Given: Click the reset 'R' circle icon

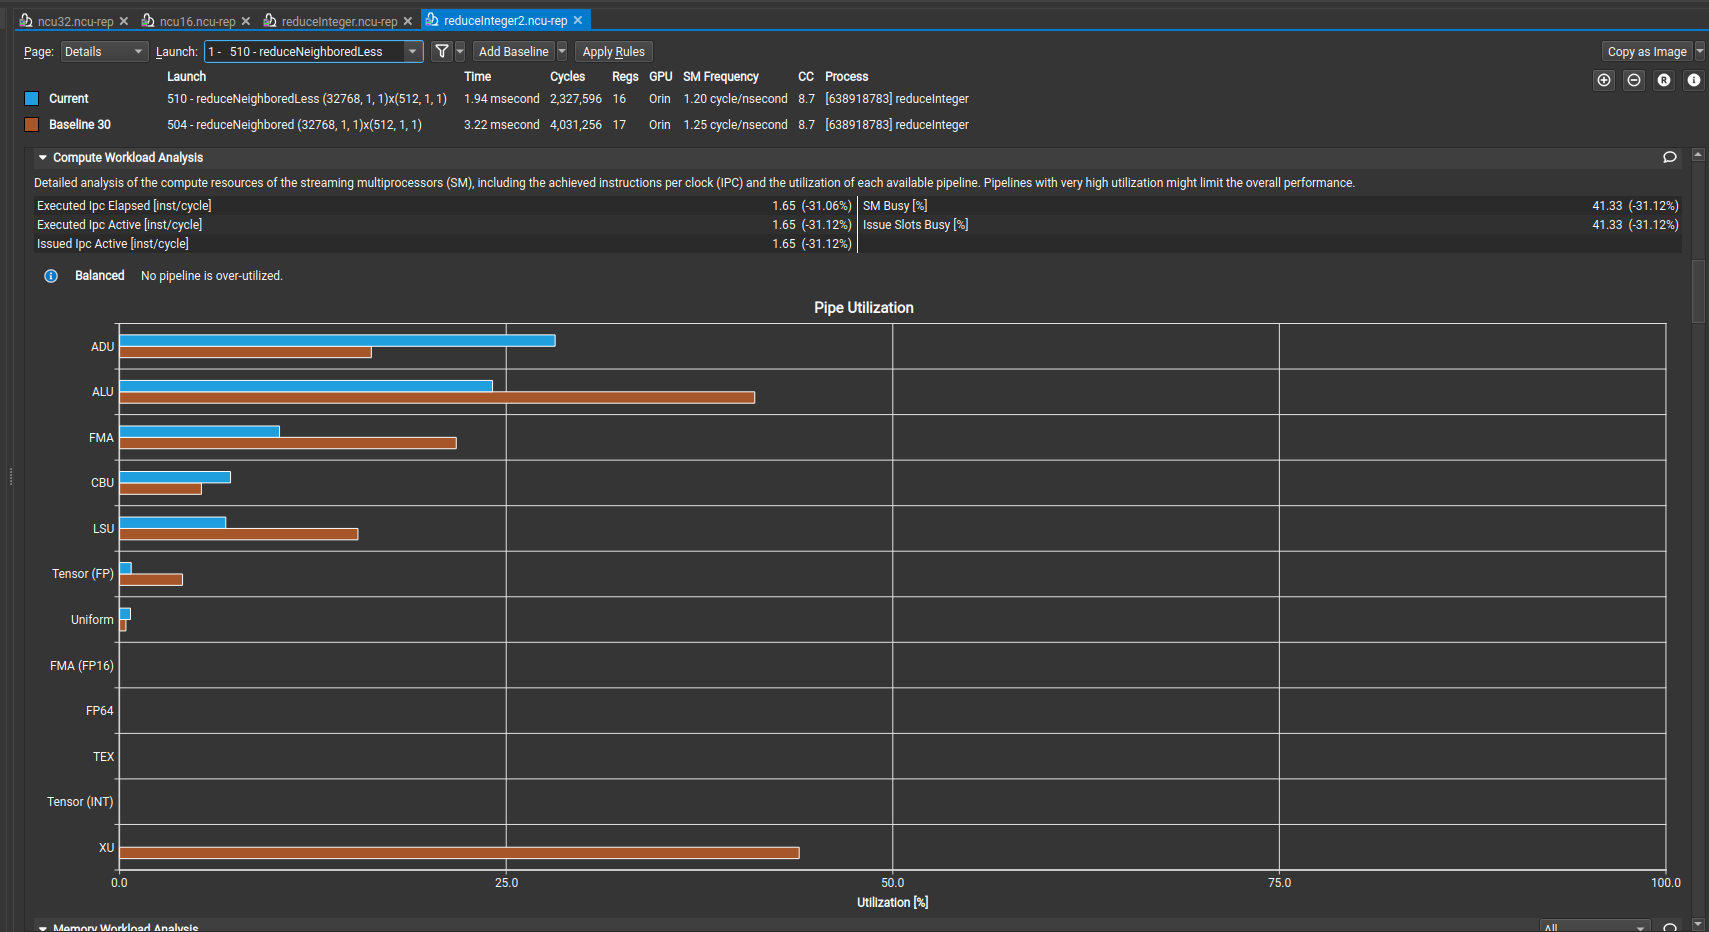Looking at the screenshot, I should click(1664, 80).
